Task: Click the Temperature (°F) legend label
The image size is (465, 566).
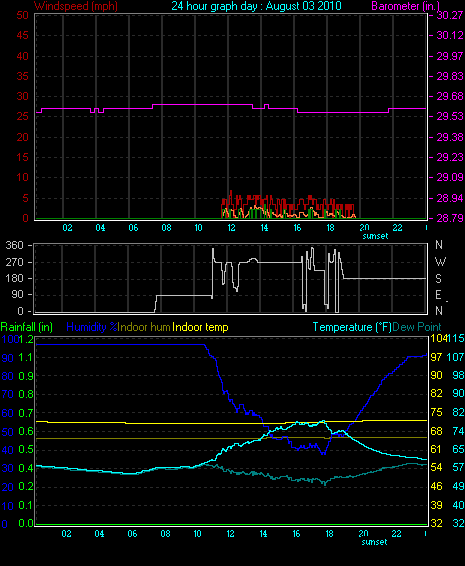Action: (352, 327)
